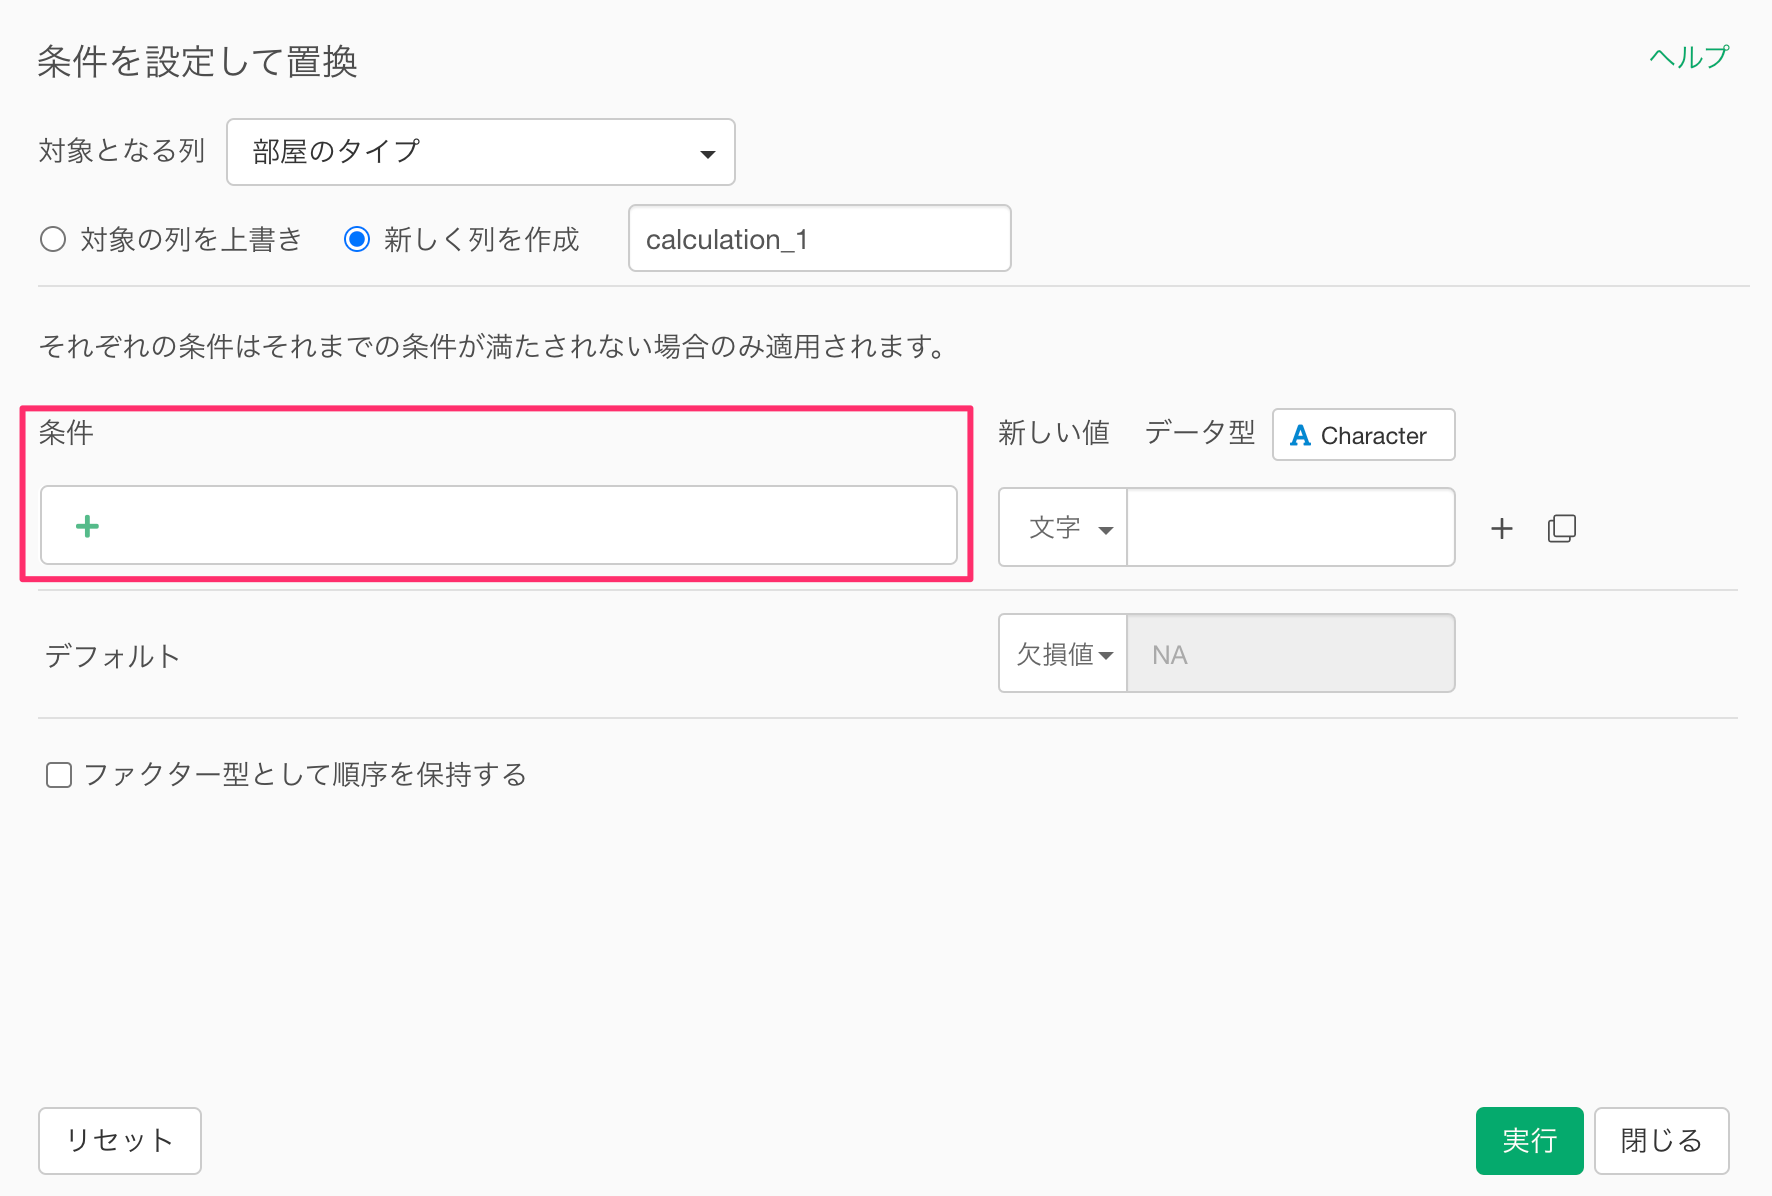Click the 新しい値 label
The image size is (1772, 1196).
coord(1054,432)
